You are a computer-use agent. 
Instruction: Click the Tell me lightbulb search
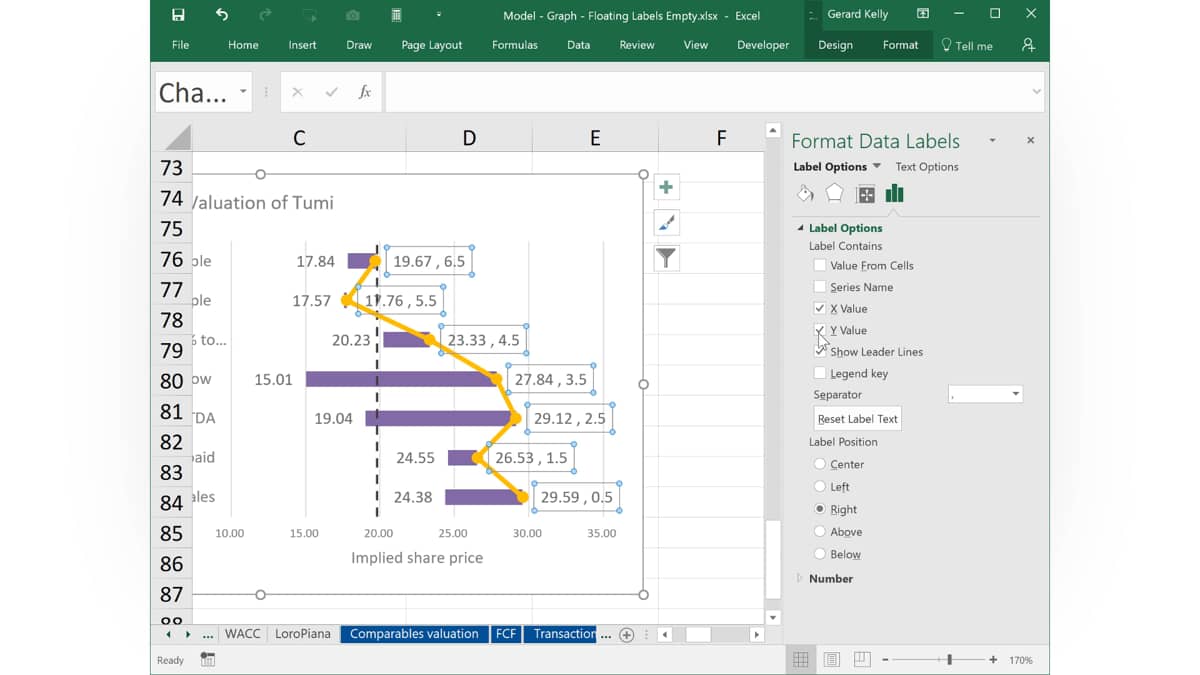point(967,45)
